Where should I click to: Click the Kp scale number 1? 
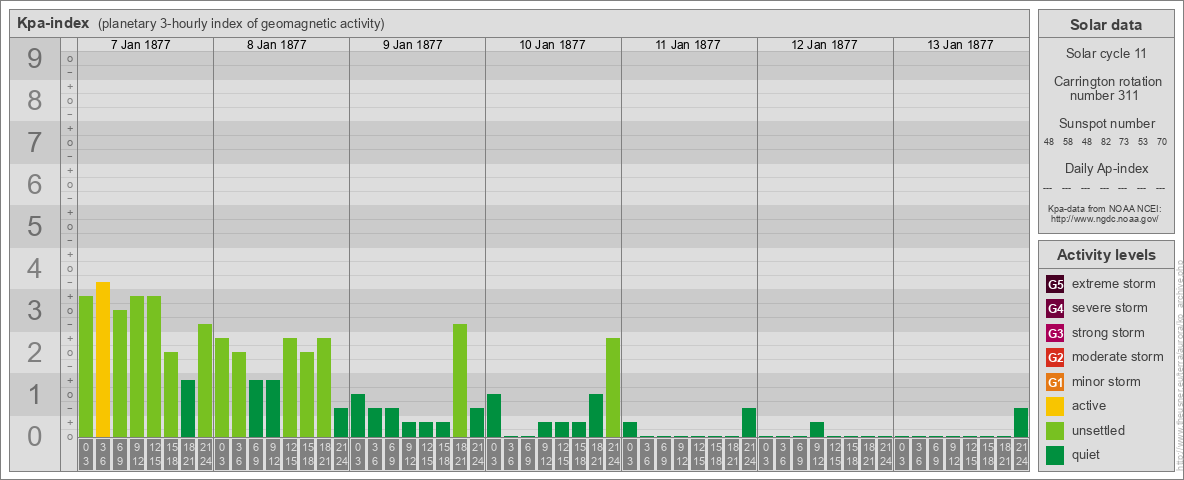tap(35, 394)
